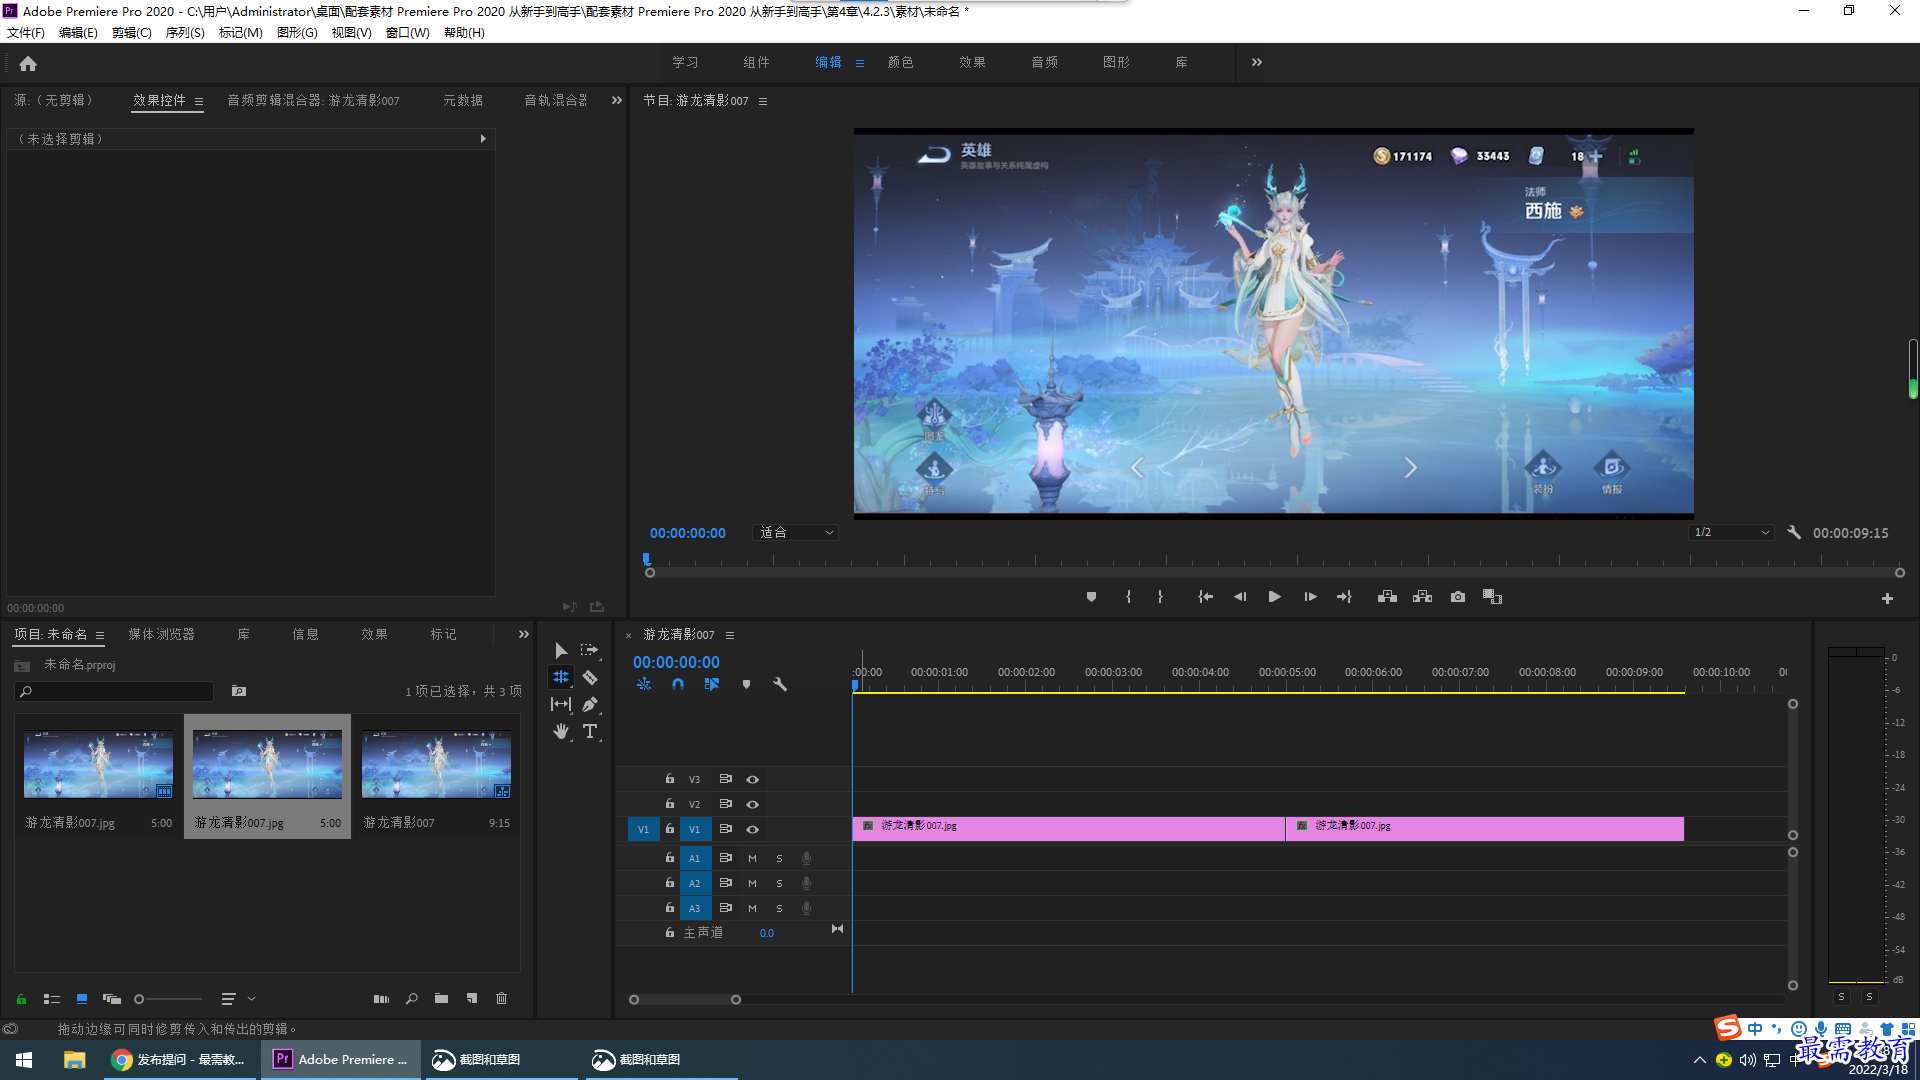Screen dimensions: 1920x1080
Task: Switch Project panel to freeform view
Action: (x=112, y=999)
